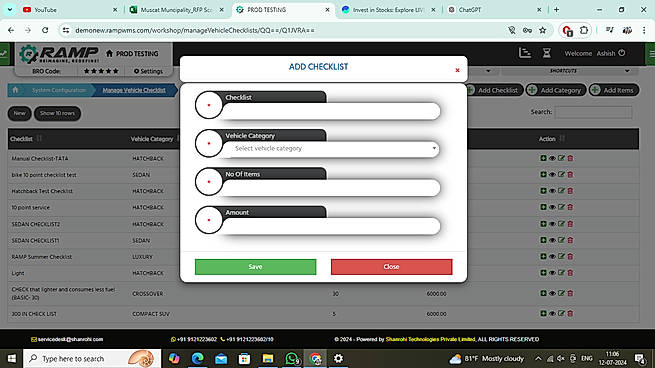This screenshot has width=655, height=368.
Task: Click the No Of Items input field
Action: pos(331,188)
